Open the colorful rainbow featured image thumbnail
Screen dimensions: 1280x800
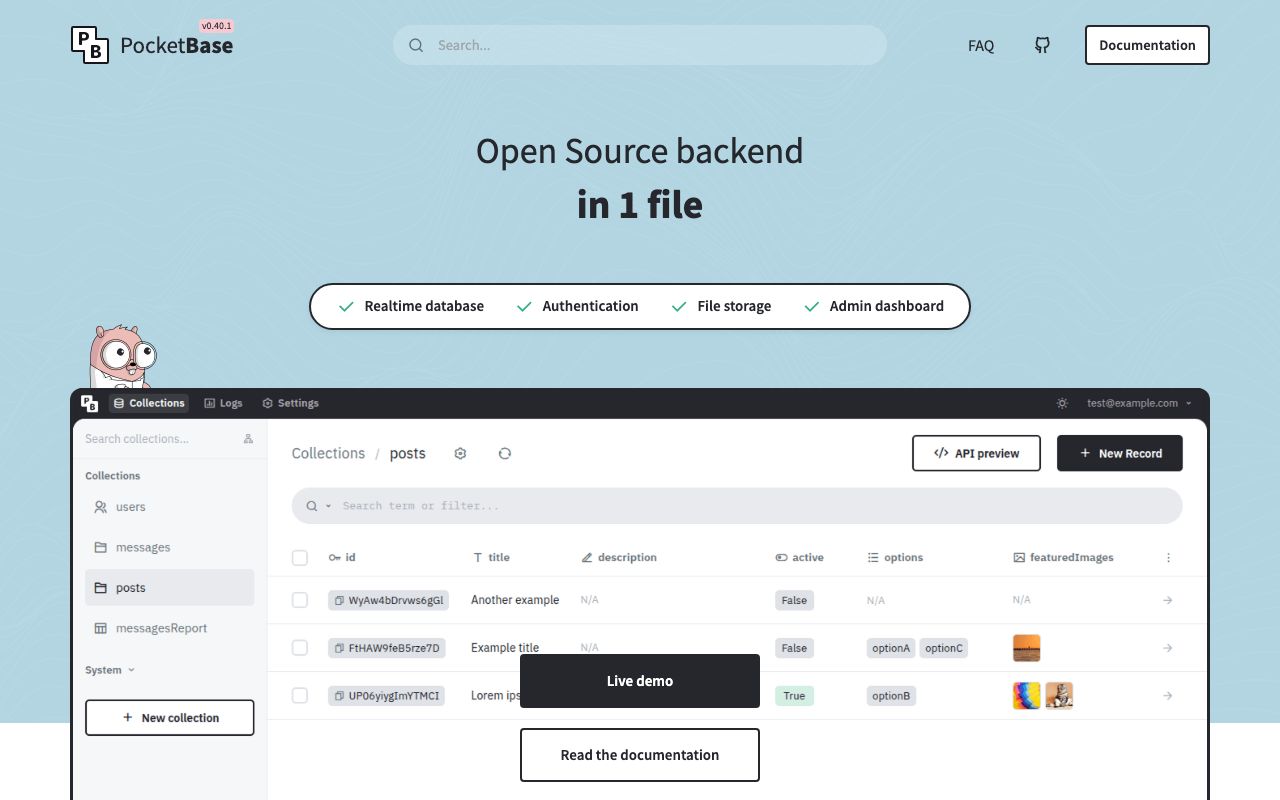coord(1027,696)
